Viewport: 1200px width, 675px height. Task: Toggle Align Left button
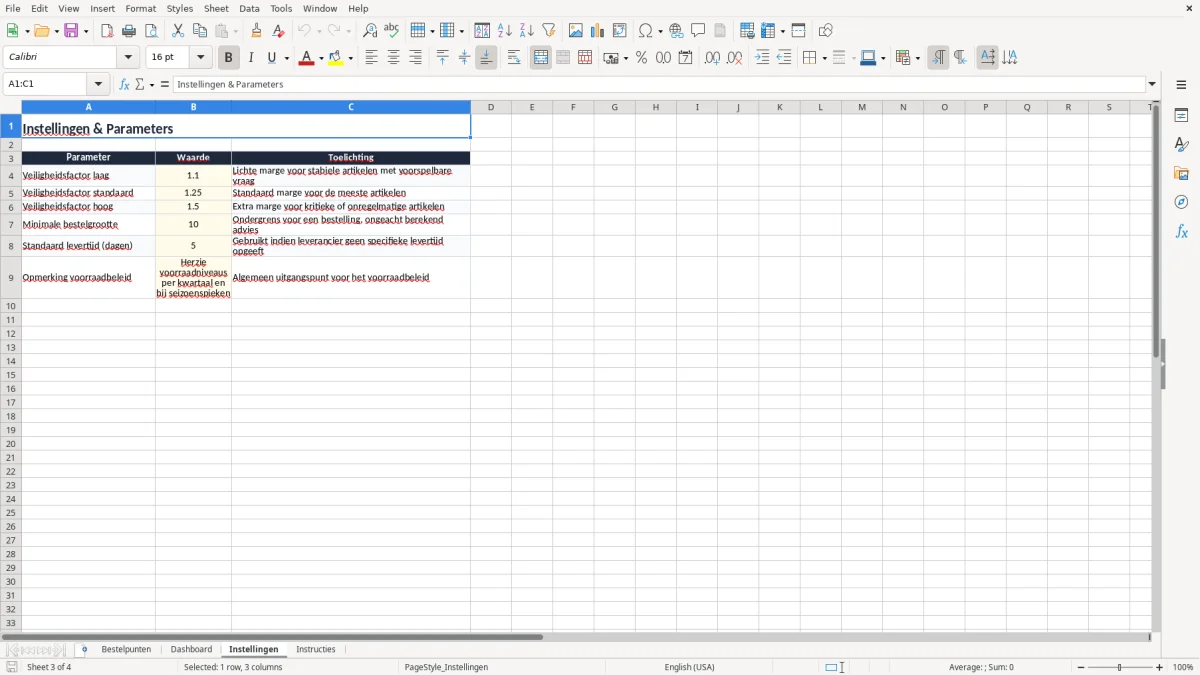pyautogui.click(x=371, y=58)
